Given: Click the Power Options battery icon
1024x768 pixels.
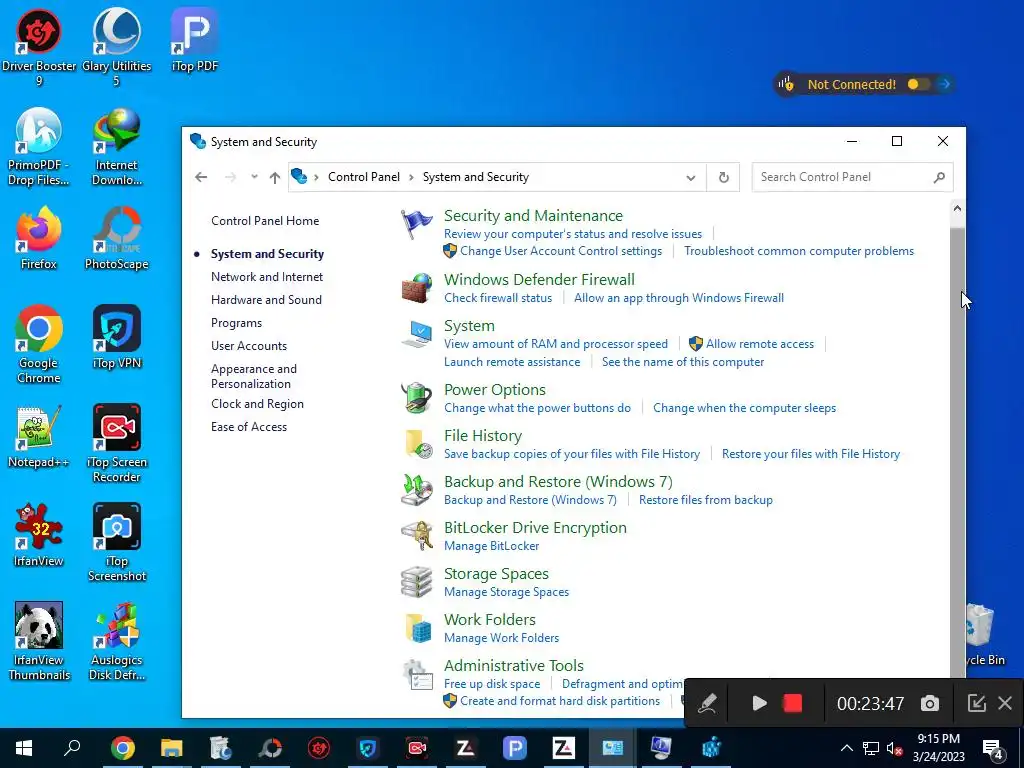Looking at the screenshot, I should point(417,398).
